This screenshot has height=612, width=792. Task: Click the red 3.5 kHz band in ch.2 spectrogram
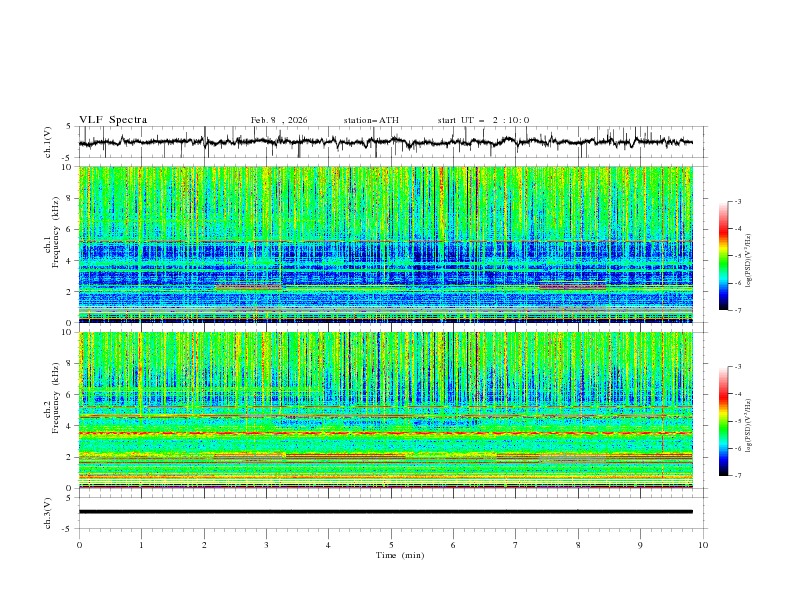[x=385, y=433]
